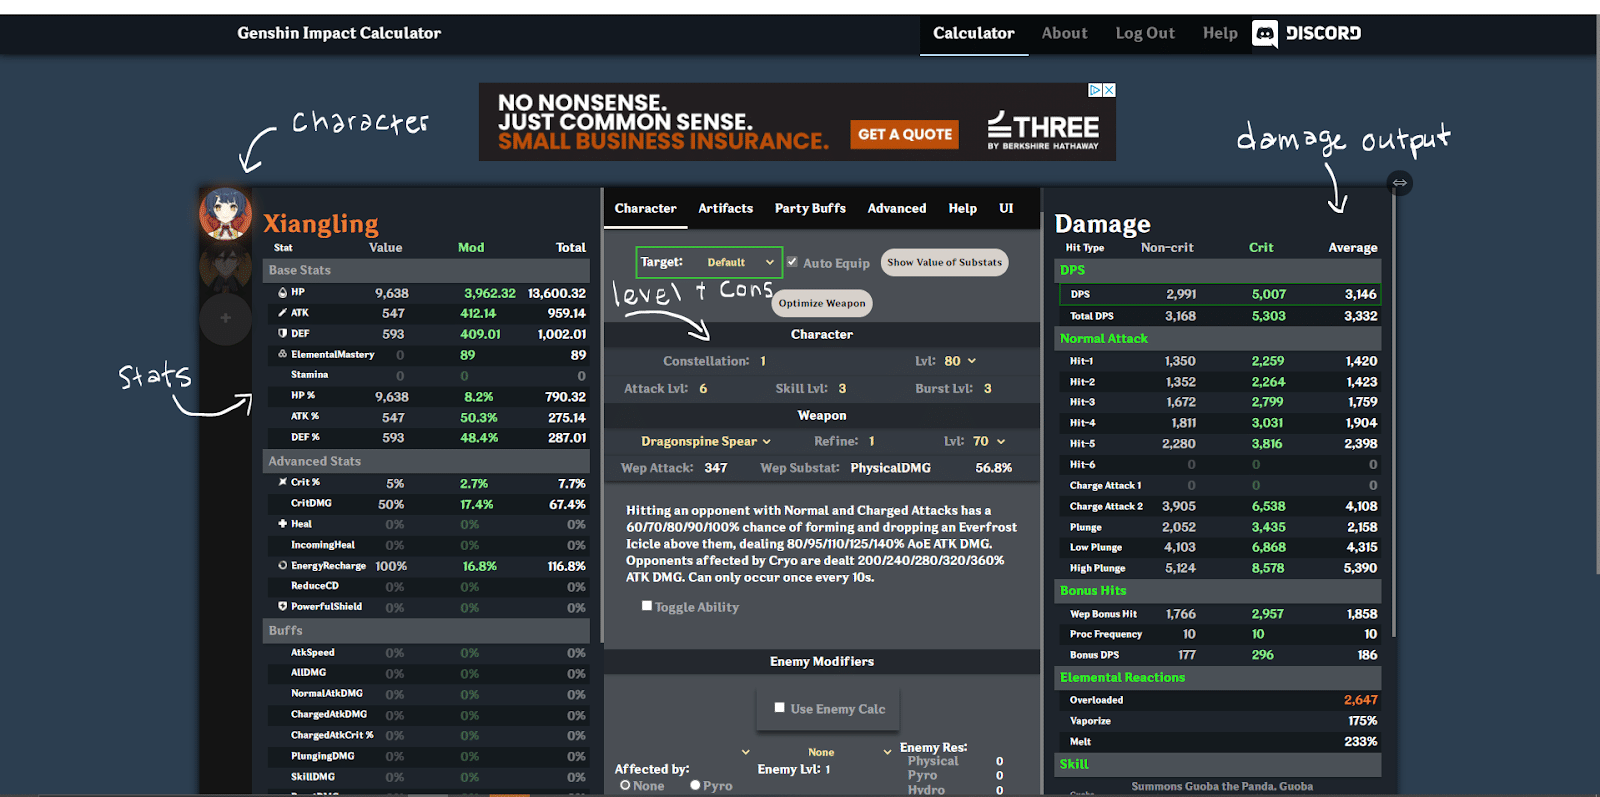The image size is (1600, 797).
Task: Click the Xiangling character name heading
Action: (321, 223)
